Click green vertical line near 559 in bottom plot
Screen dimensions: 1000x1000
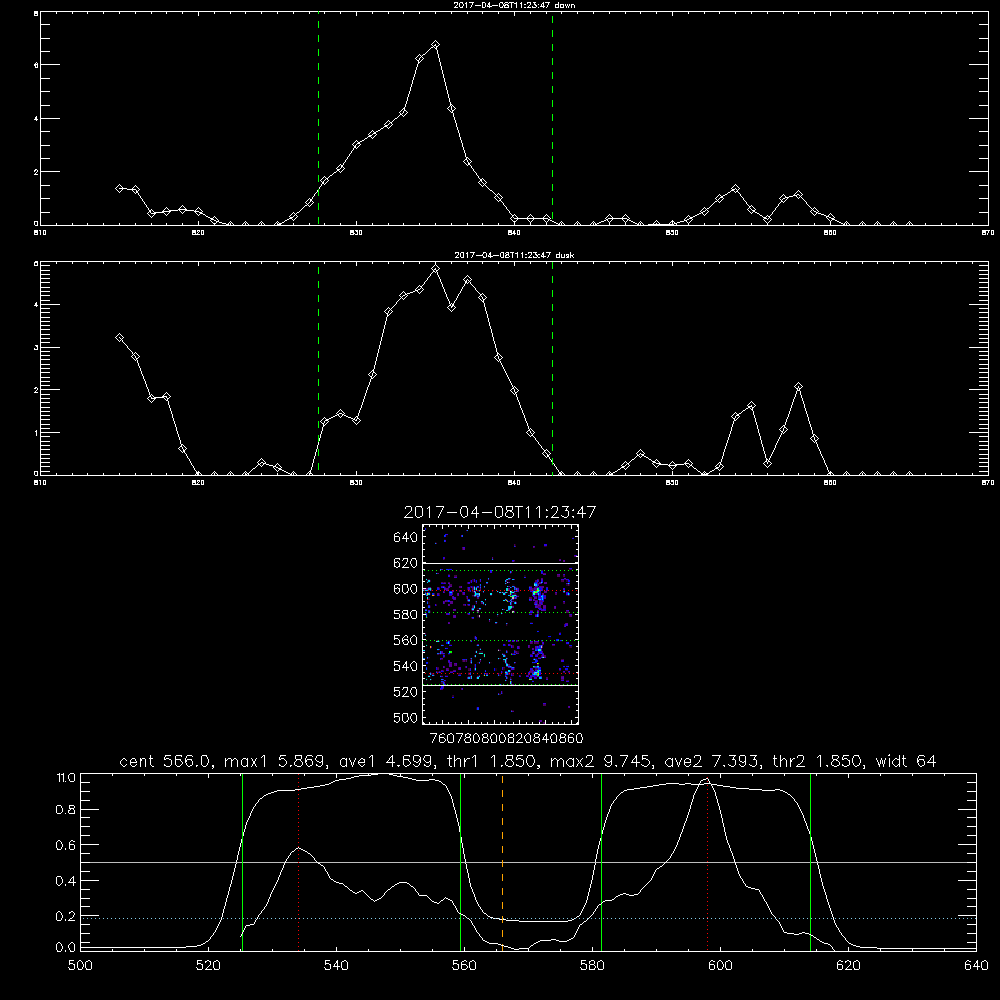click(x=460, y=862)
